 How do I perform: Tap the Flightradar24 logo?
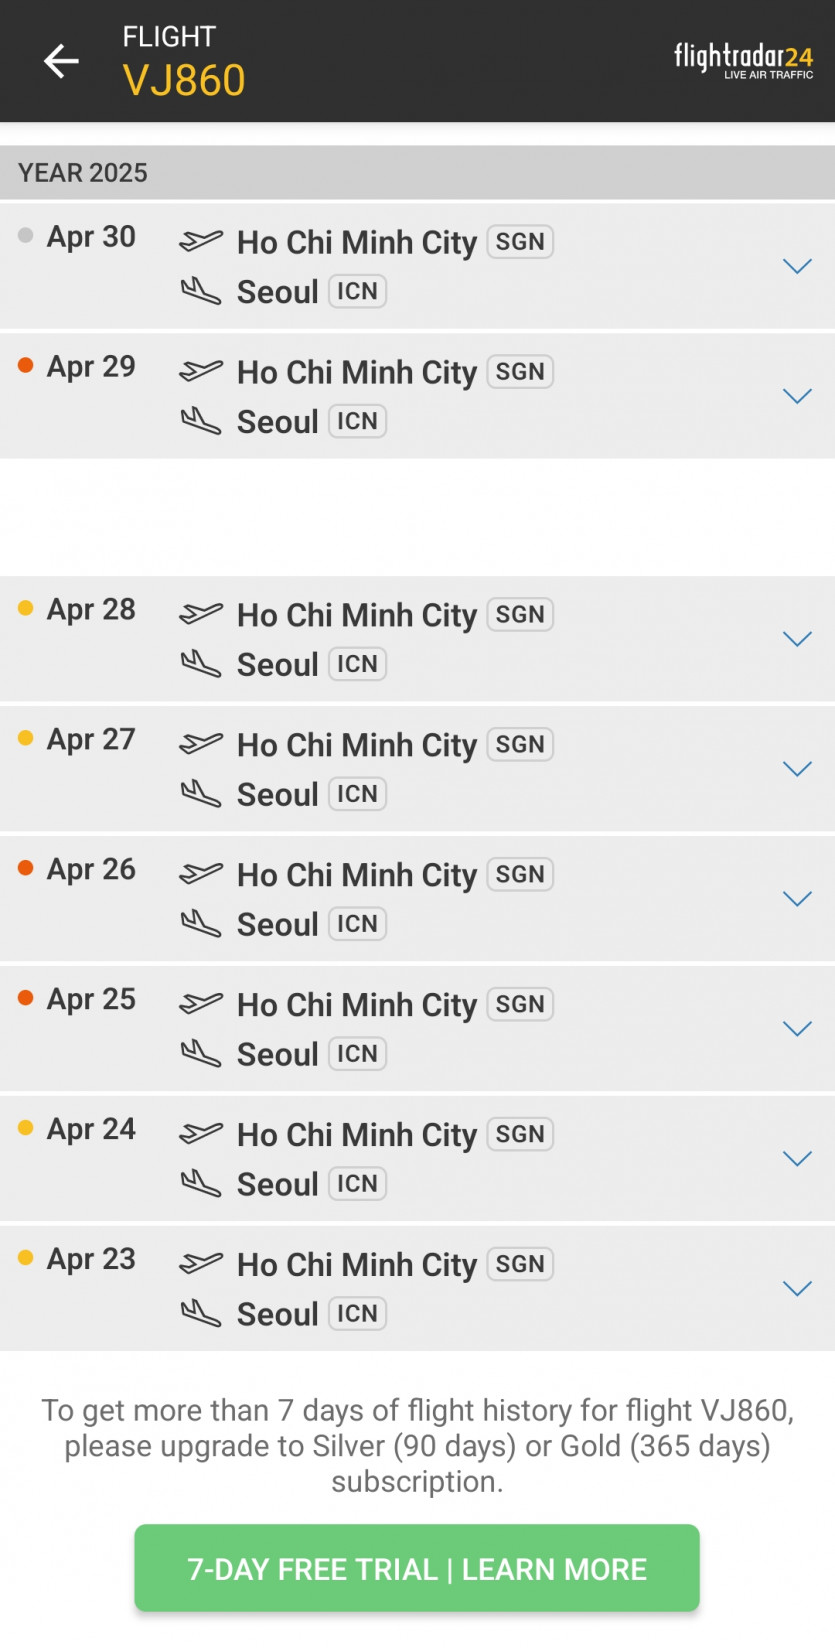coord(743,60)
